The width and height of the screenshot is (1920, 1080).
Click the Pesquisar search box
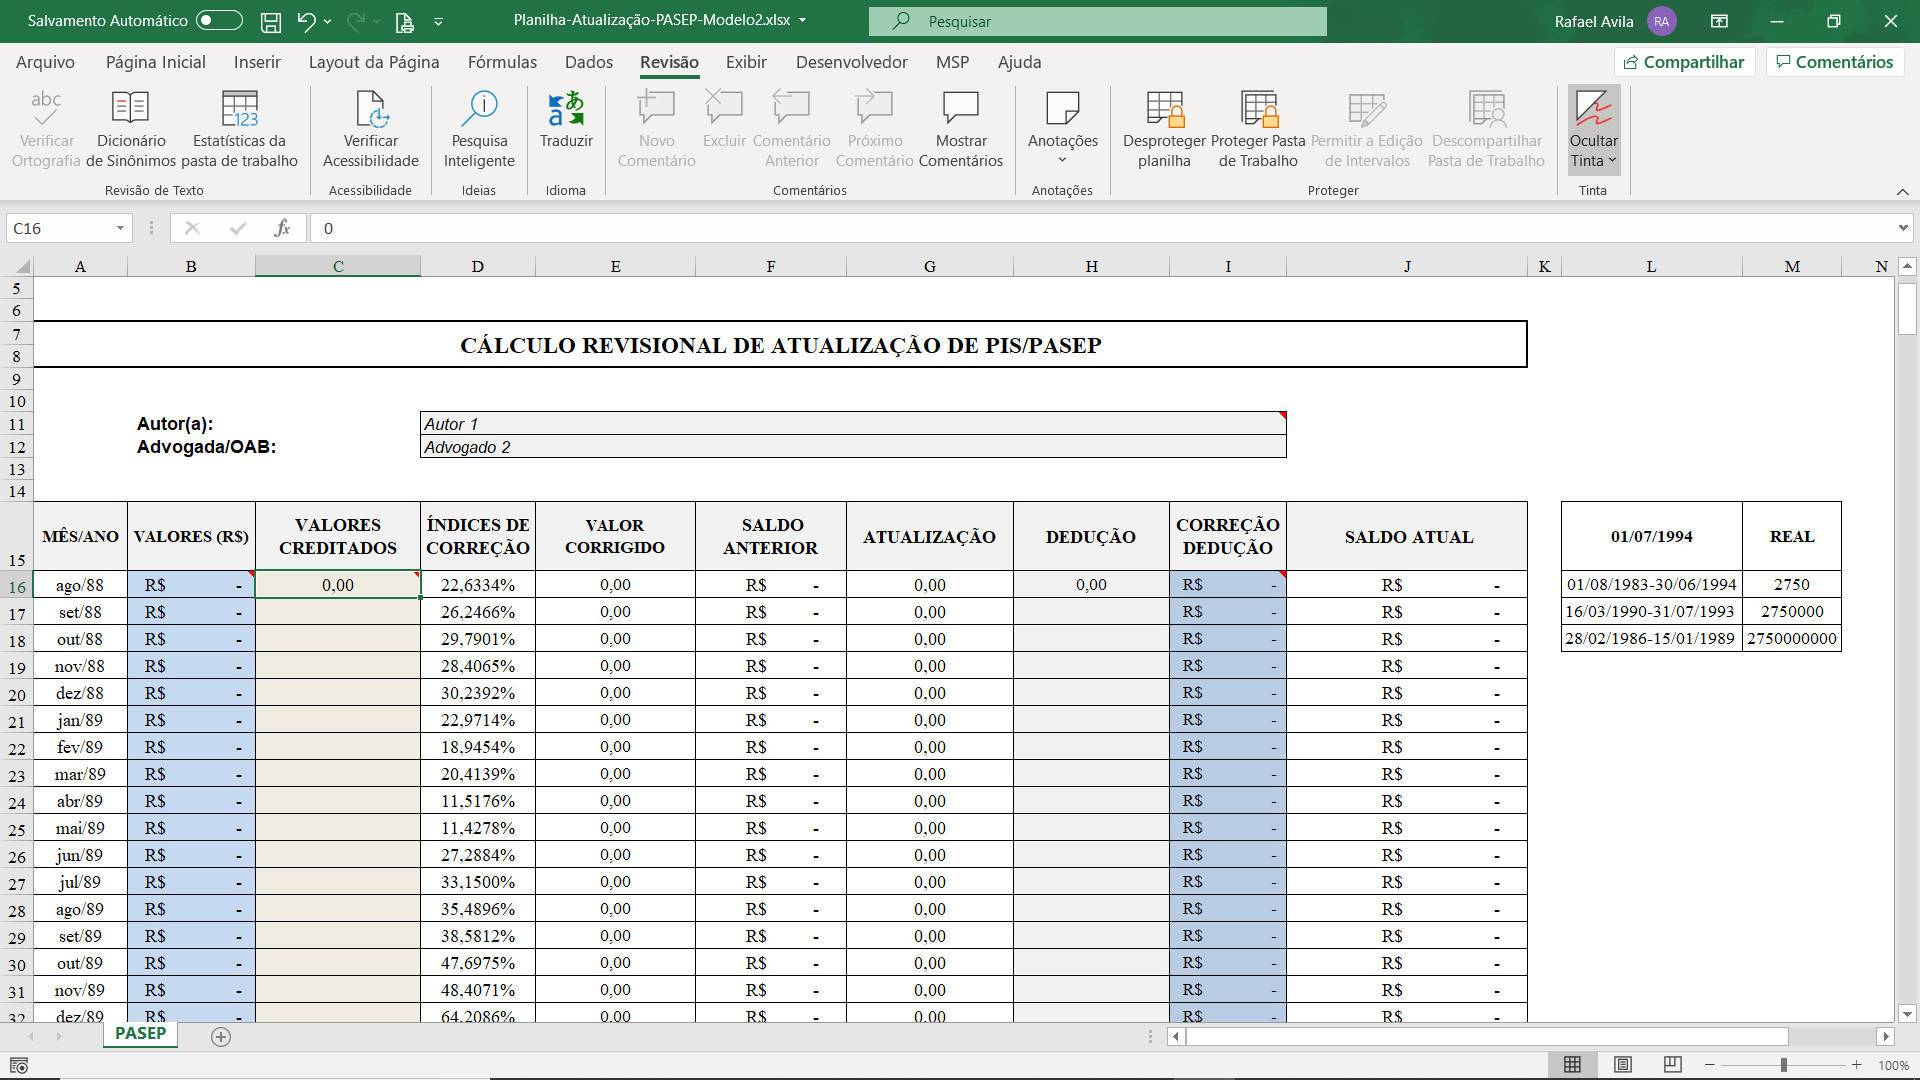click(1097, 21)
